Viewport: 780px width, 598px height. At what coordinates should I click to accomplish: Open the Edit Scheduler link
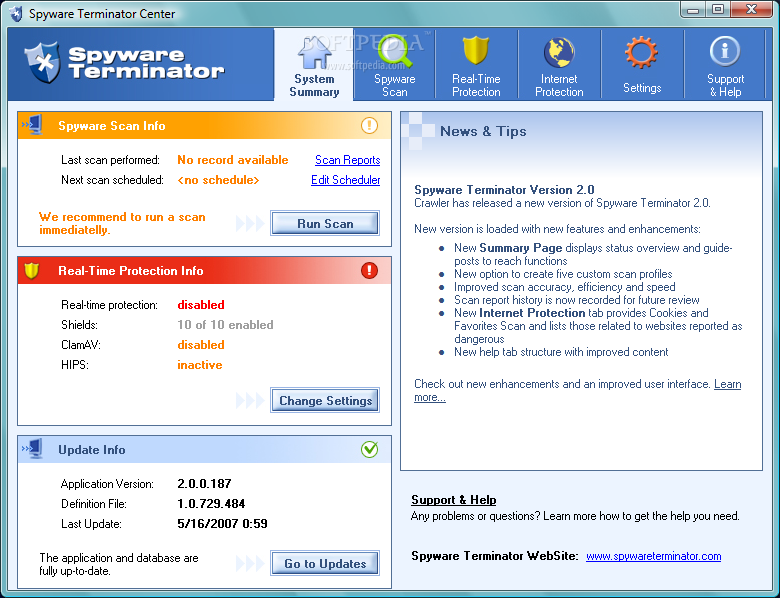[346, 180]
